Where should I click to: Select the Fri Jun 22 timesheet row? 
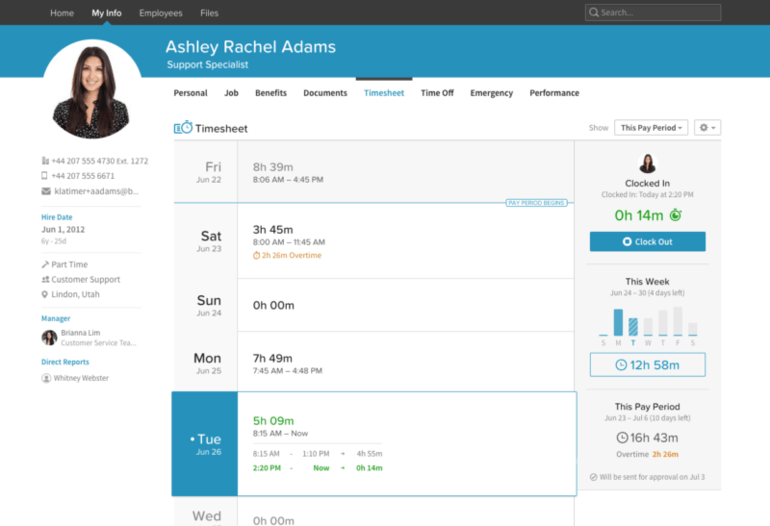point(374,172)
